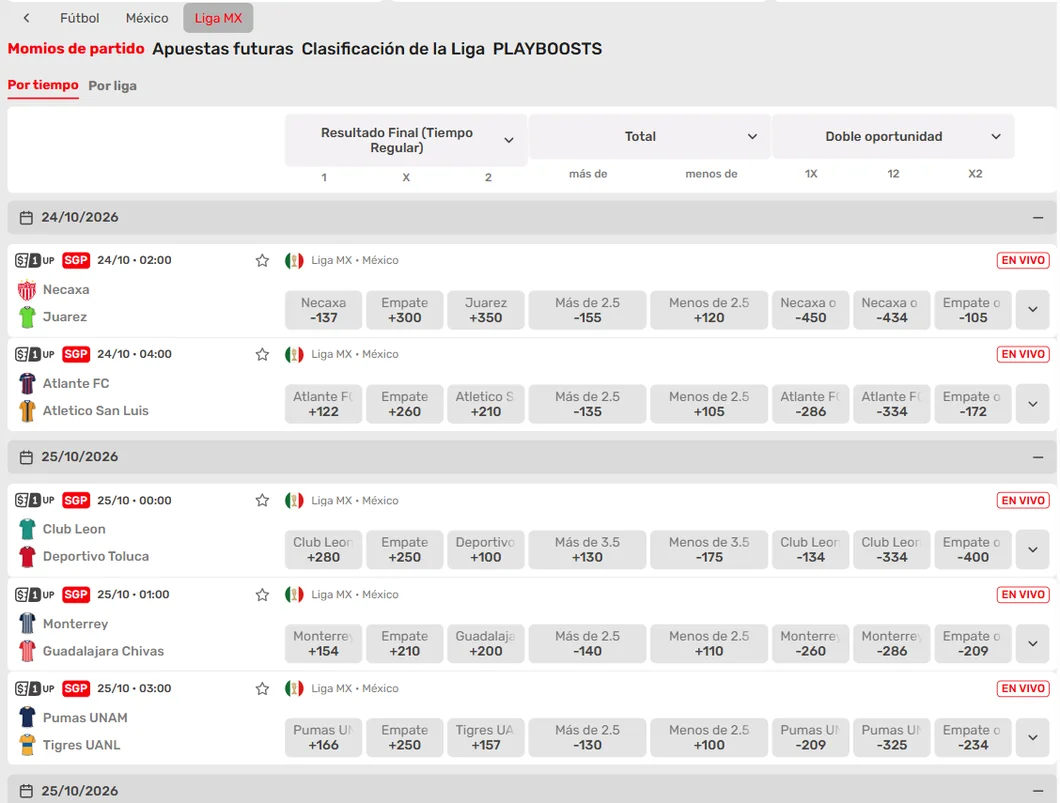Click the SGP badge for Monterrey match
Viewport: 1060px width, 803px height.
[76, 594]
